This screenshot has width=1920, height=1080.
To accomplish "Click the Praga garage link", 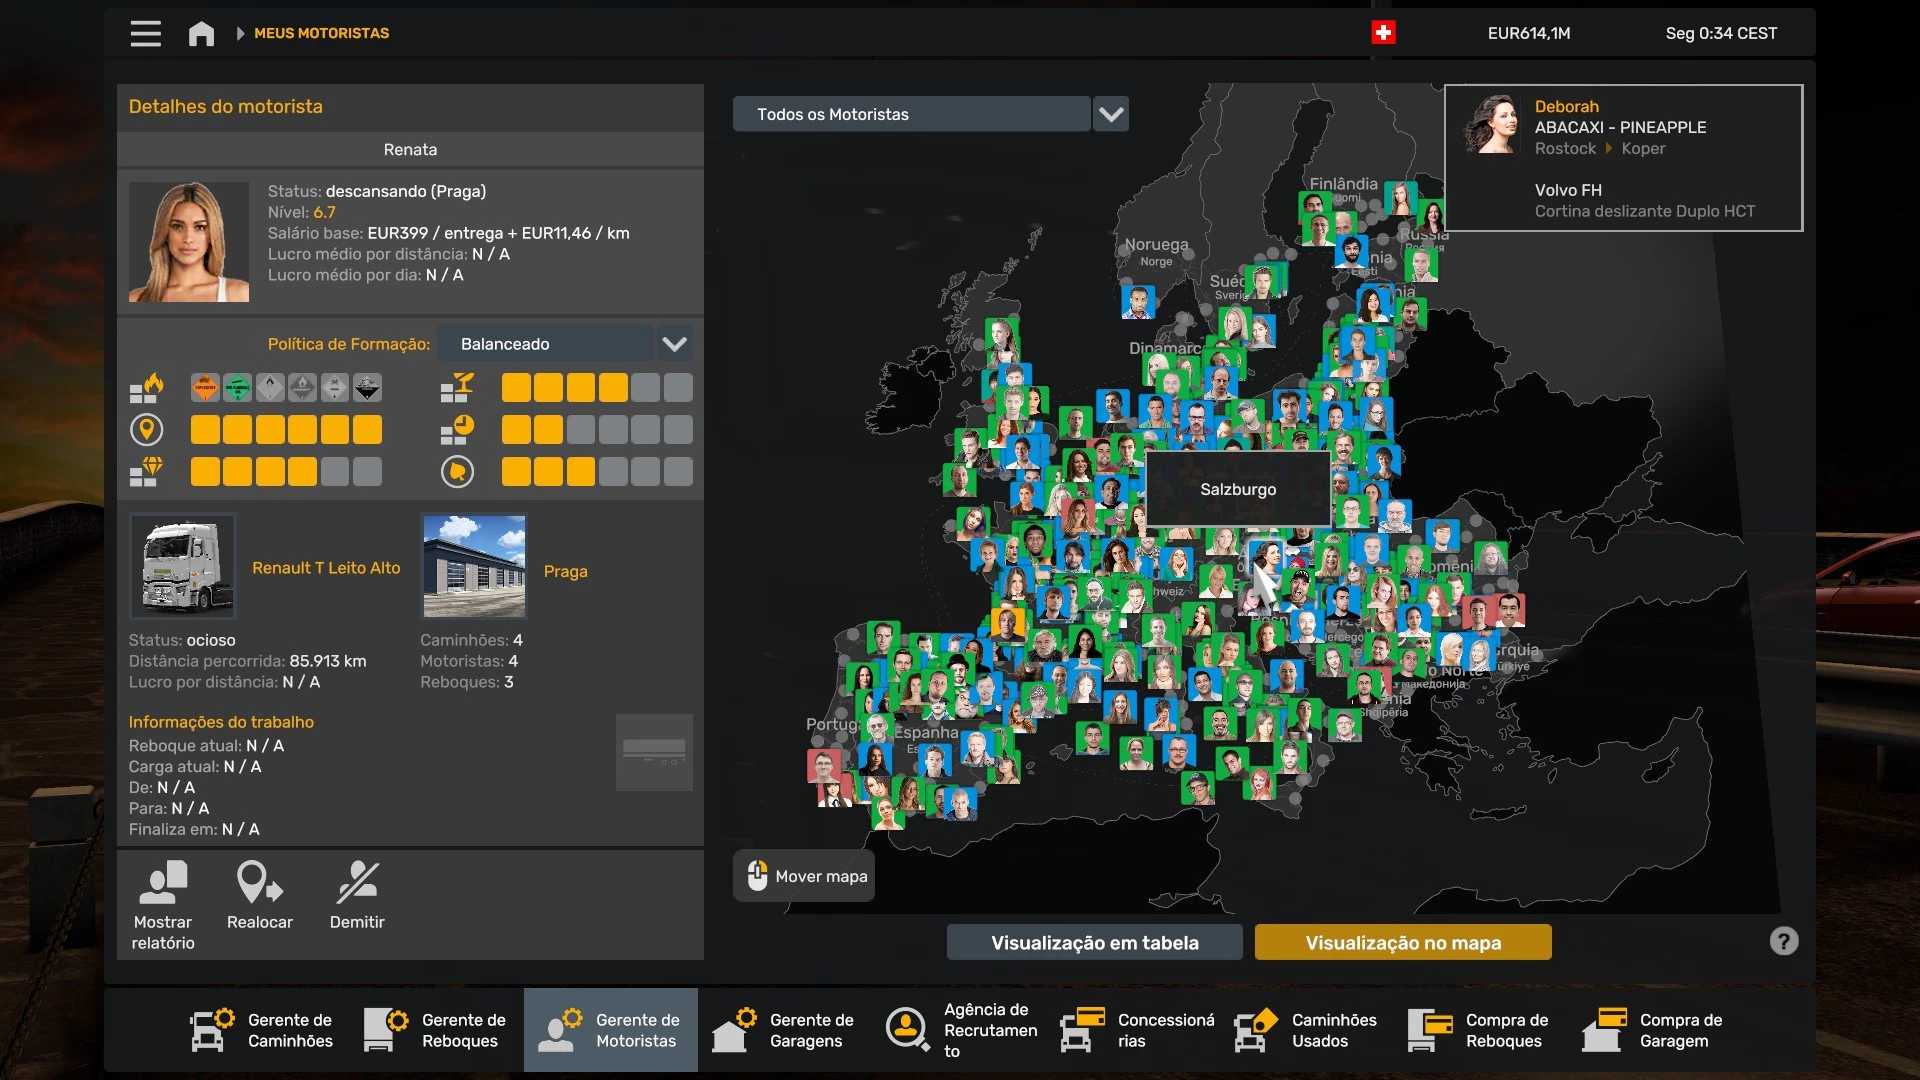I will click(565, 571).
